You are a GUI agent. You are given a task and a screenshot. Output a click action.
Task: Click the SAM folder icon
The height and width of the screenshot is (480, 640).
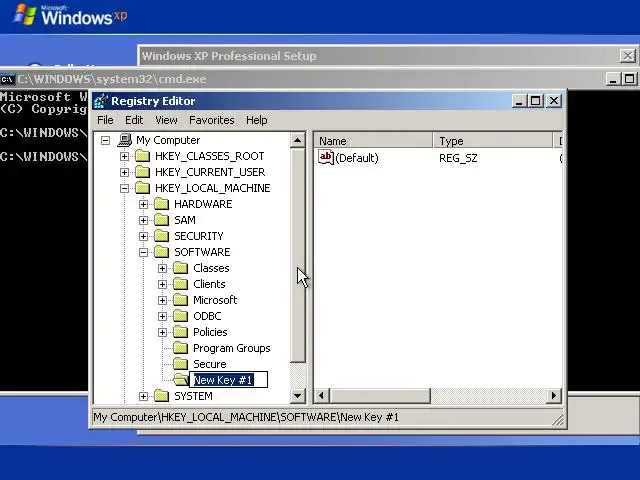pos(162,220)
